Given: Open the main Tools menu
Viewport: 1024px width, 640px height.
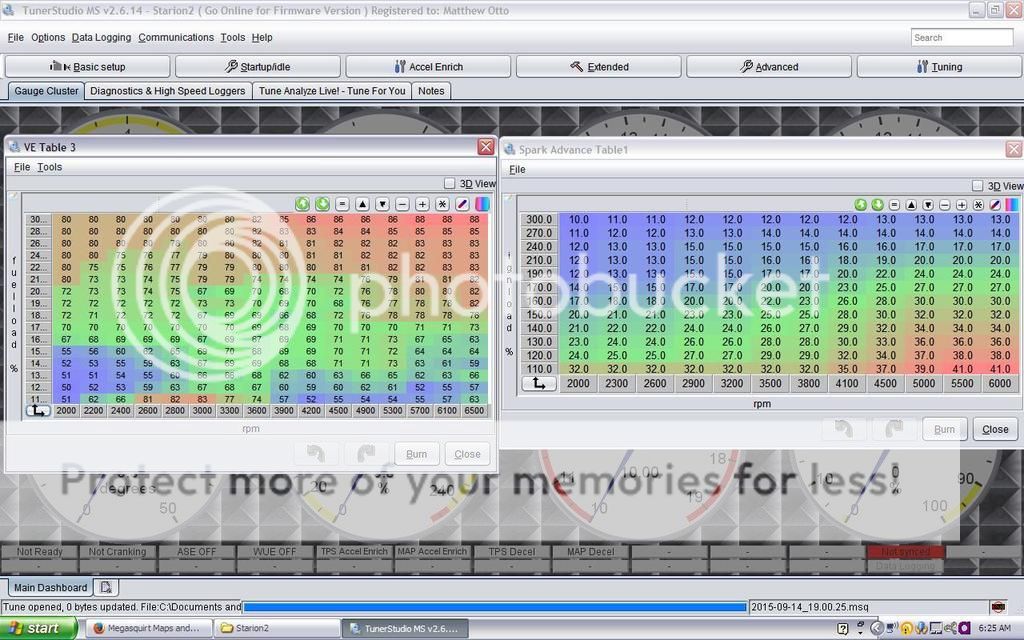Looking at the screenshot, I should click(x=232, y=37).
